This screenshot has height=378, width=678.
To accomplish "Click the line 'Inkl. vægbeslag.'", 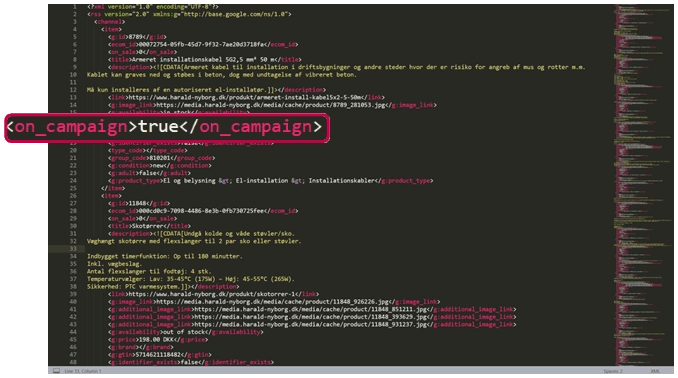I will coord(114,264).
